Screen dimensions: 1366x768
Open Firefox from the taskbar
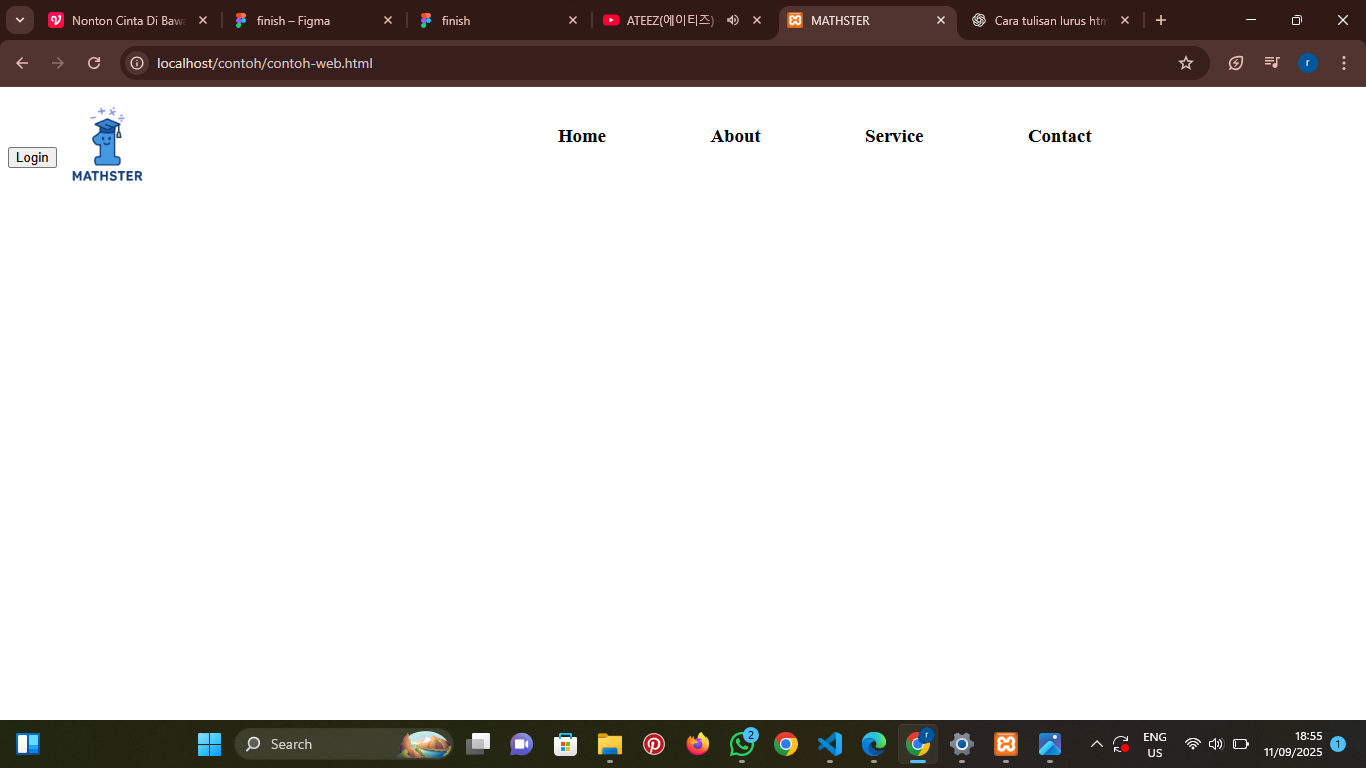(698, 744)
